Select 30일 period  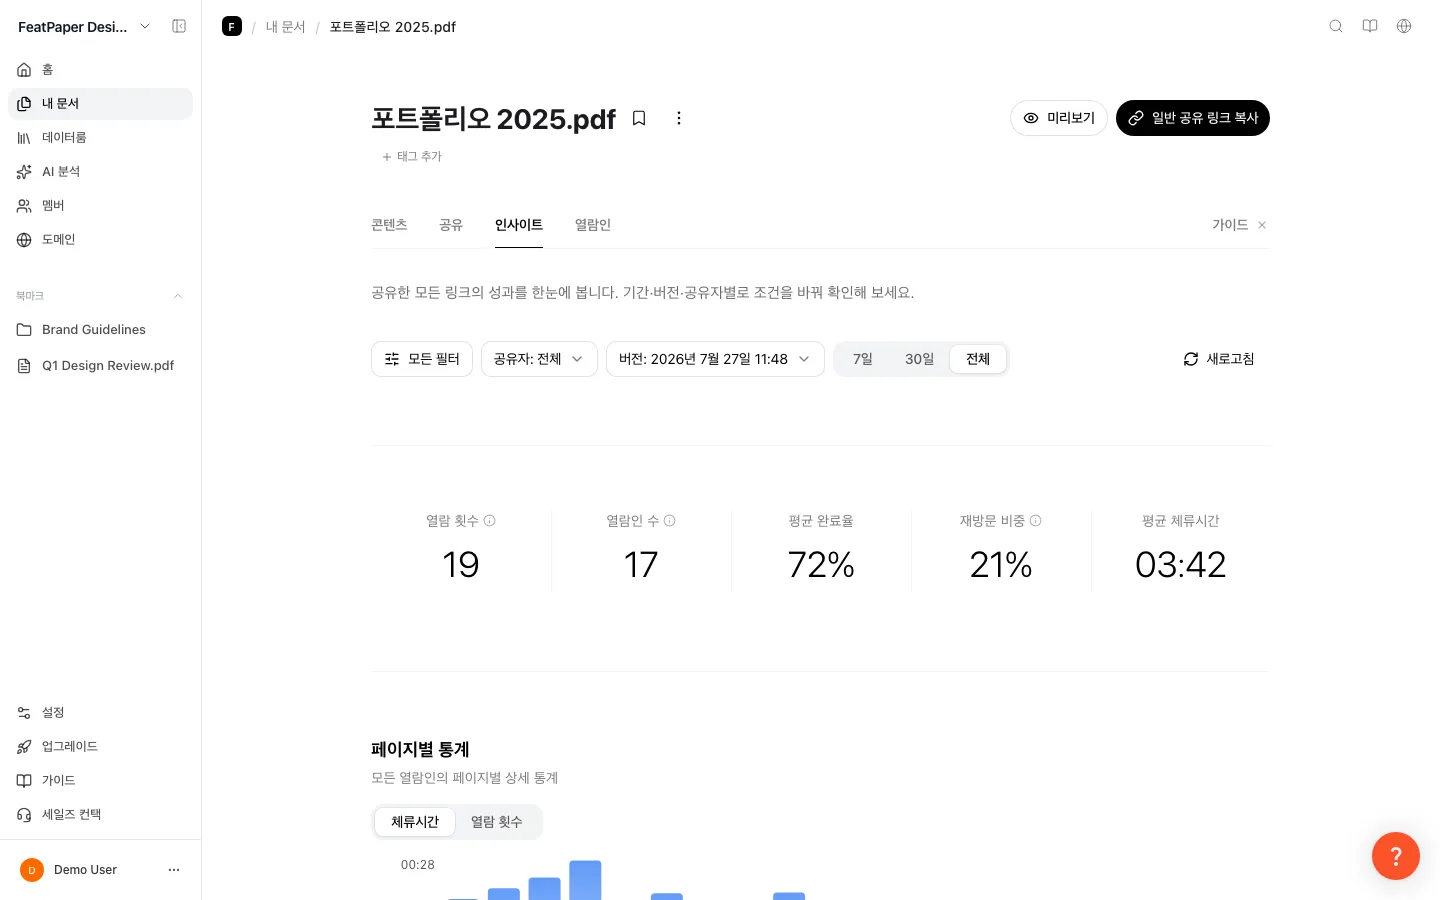[x=919, y=359]
